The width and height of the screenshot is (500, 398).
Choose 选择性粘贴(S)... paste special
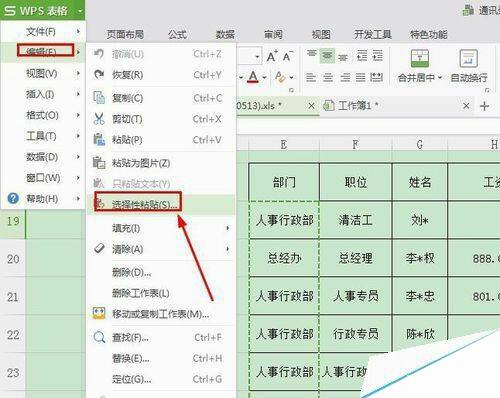(x=161, y=204)
